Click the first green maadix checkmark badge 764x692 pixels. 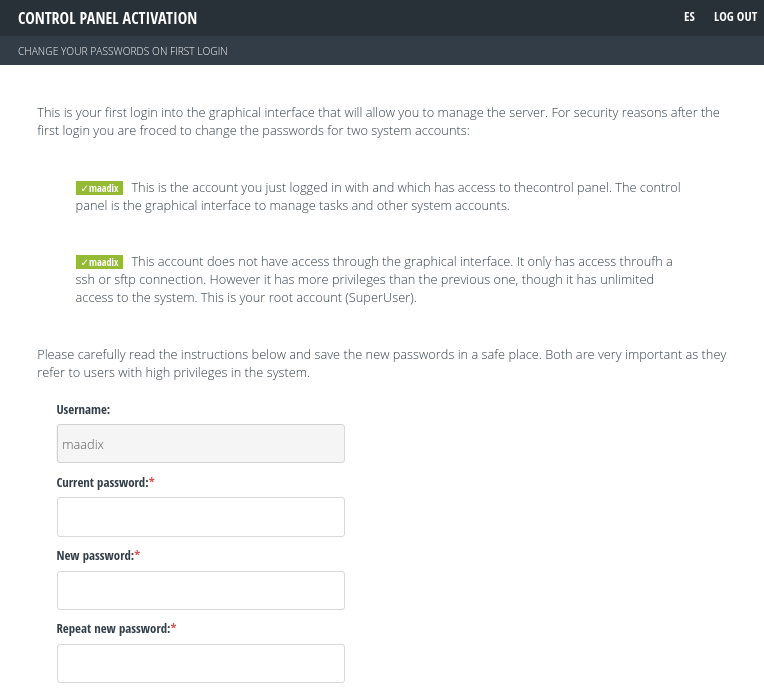coord(99,188)
